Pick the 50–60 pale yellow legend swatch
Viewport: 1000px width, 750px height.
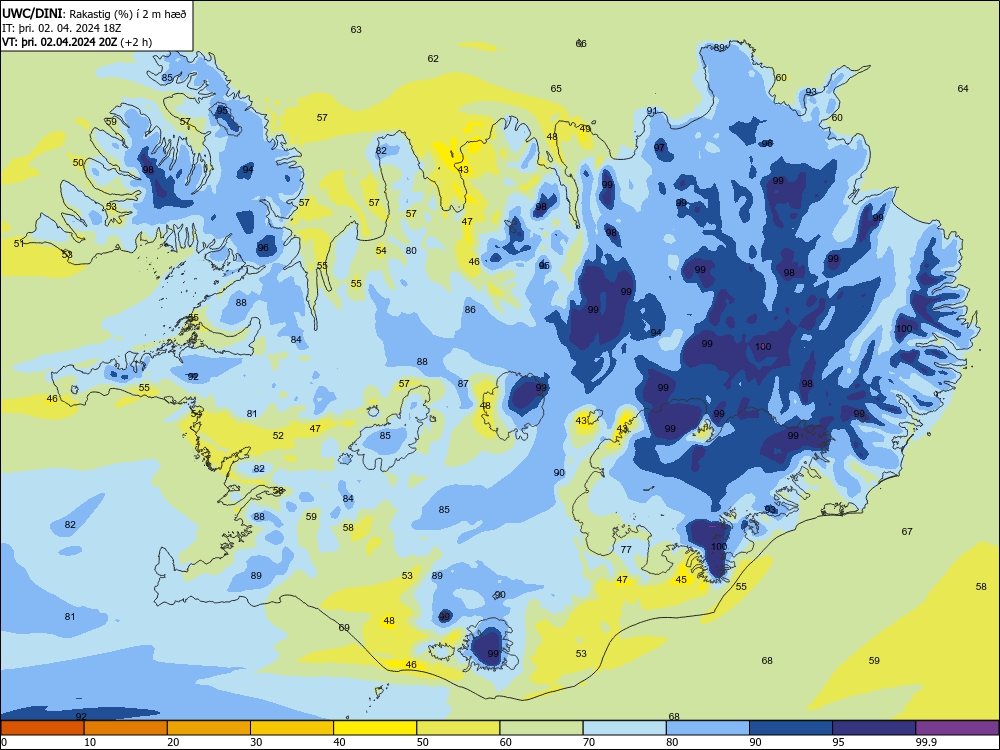(458, 728)
